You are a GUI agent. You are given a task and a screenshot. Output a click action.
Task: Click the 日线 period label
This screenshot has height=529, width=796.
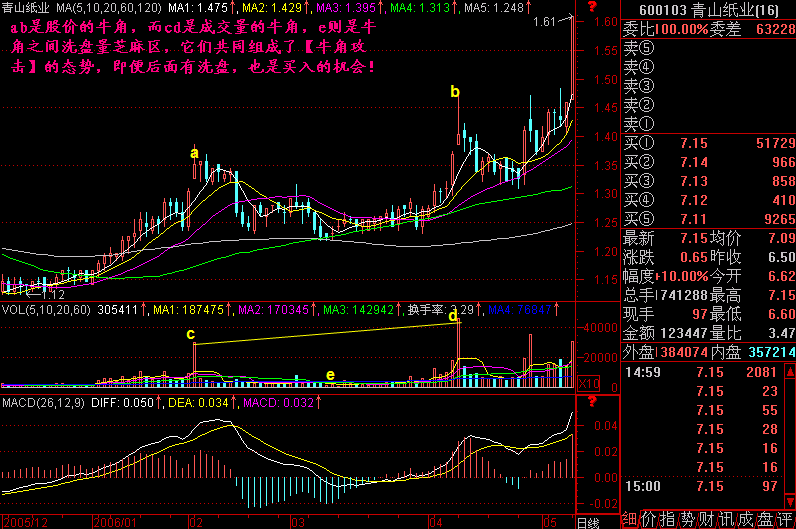(x=589, y=522)
